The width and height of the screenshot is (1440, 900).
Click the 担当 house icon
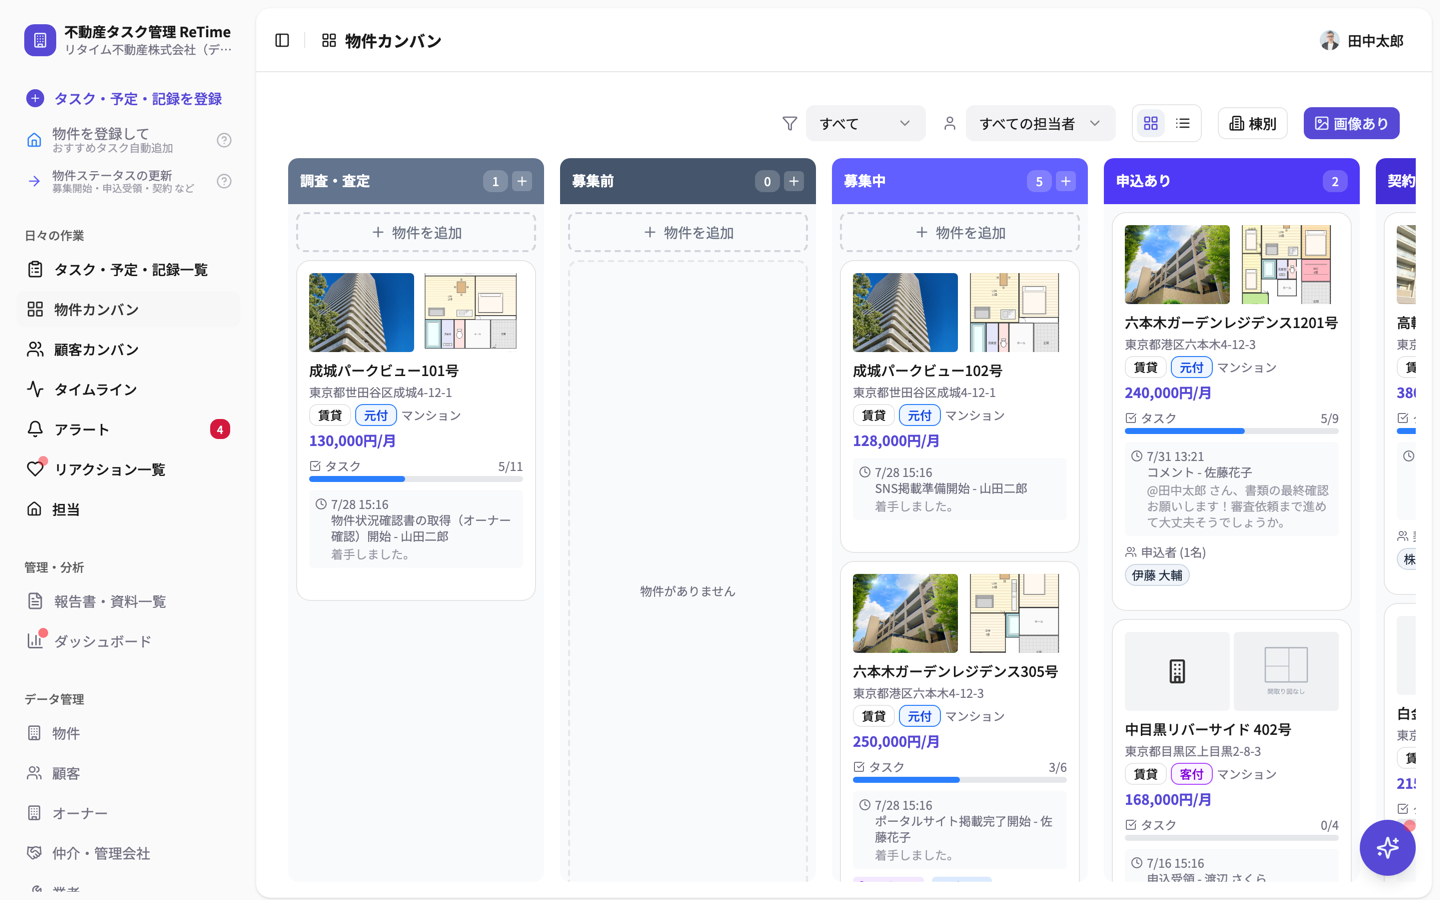pyautogui.click(x=35, y=509)
